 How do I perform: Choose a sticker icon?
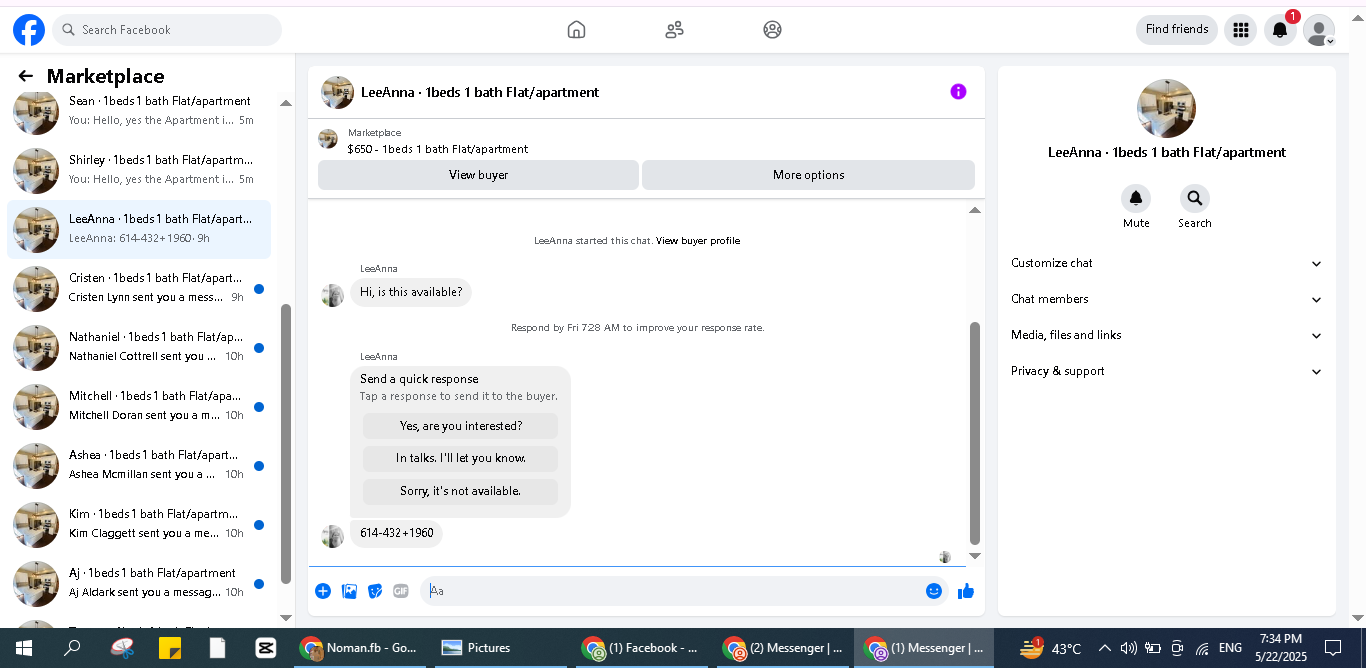click(375, 591)
